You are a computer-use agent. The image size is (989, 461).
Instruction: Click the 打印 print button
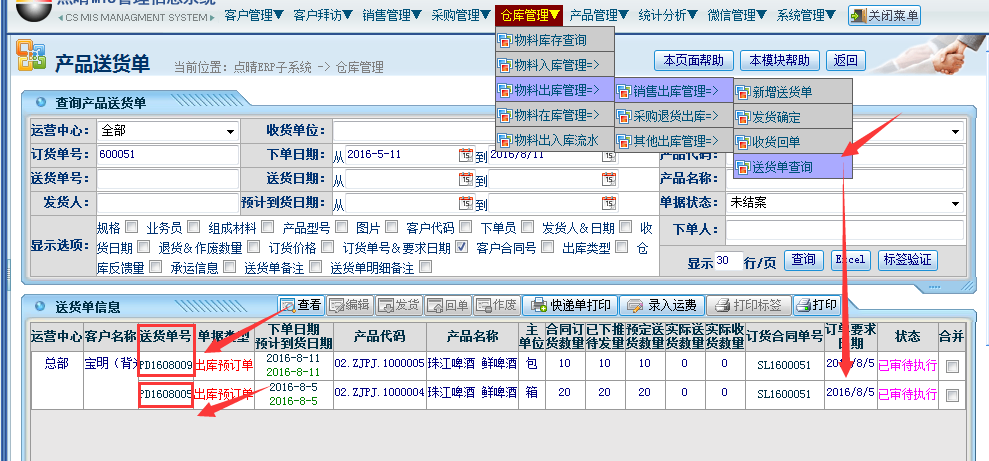[x=814, y=305]
